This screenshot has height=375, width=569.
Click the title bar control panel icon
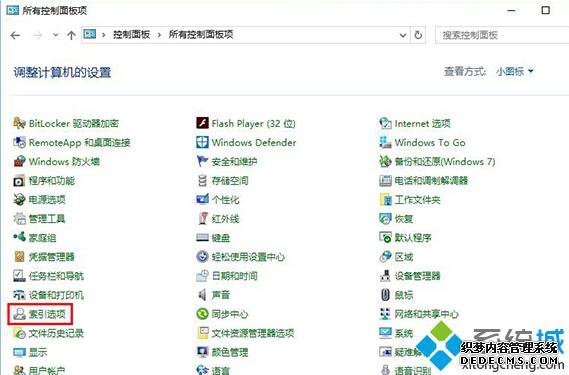click(x=12, y=10)
